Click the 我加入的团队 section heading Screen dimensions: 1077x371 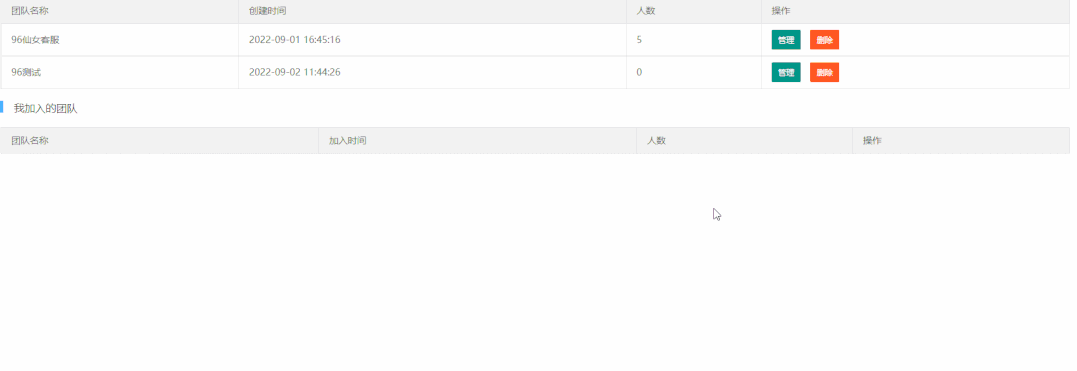tap(45, 109)
